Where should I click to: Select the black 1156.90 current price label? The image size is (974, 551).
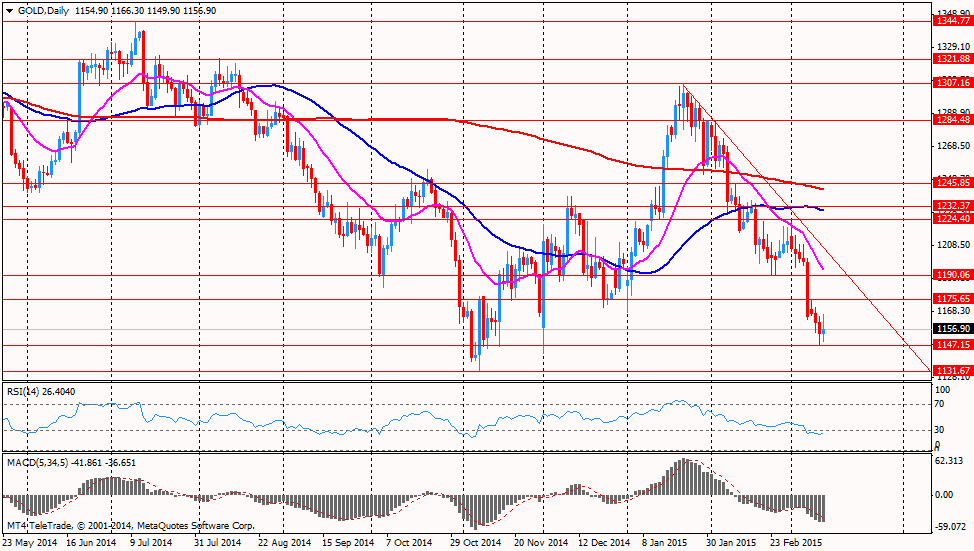click(x=953, y=329)
